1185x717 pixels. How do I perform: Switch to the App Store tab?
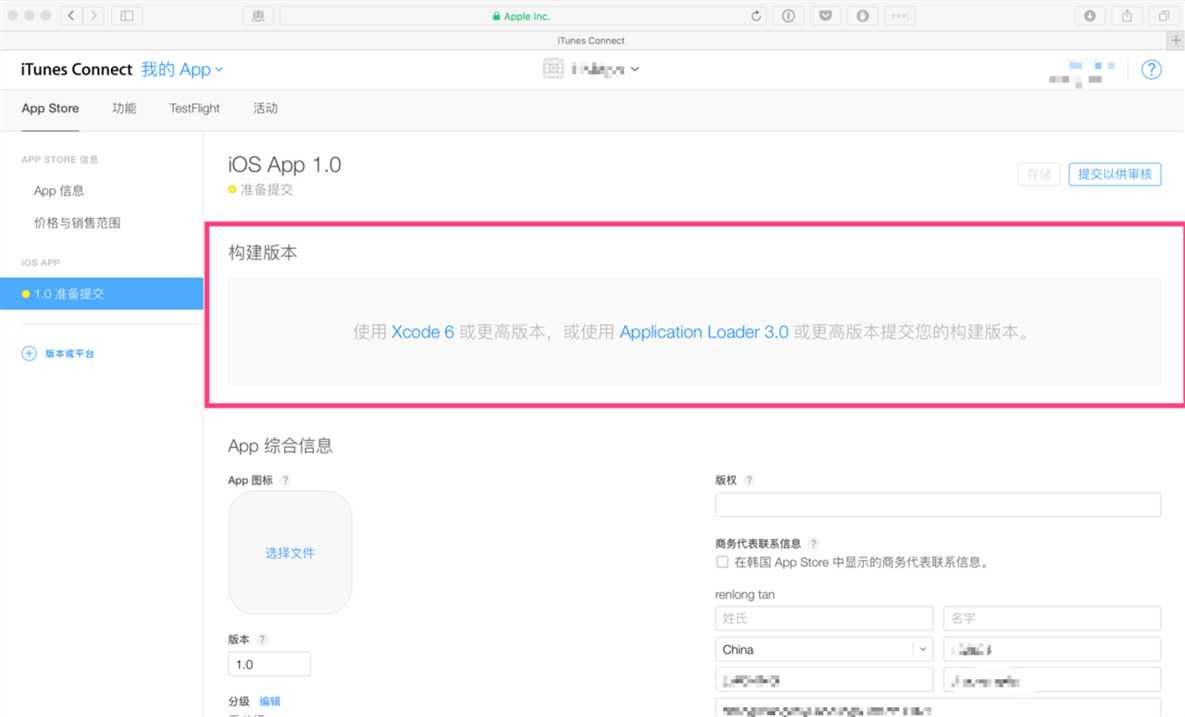coord(50,109)
